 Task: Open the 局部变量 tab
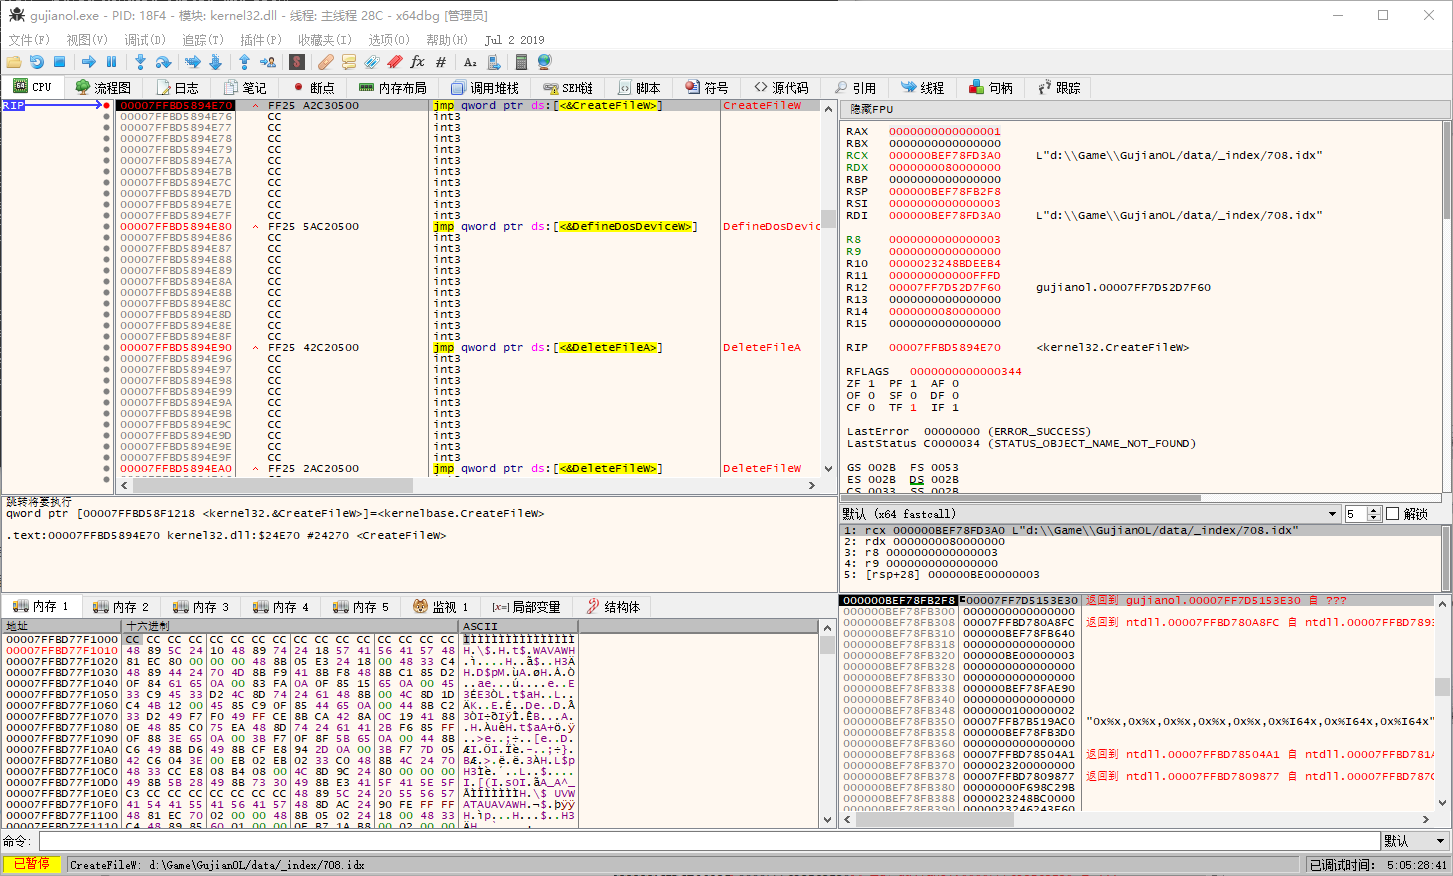coord(526,607)
